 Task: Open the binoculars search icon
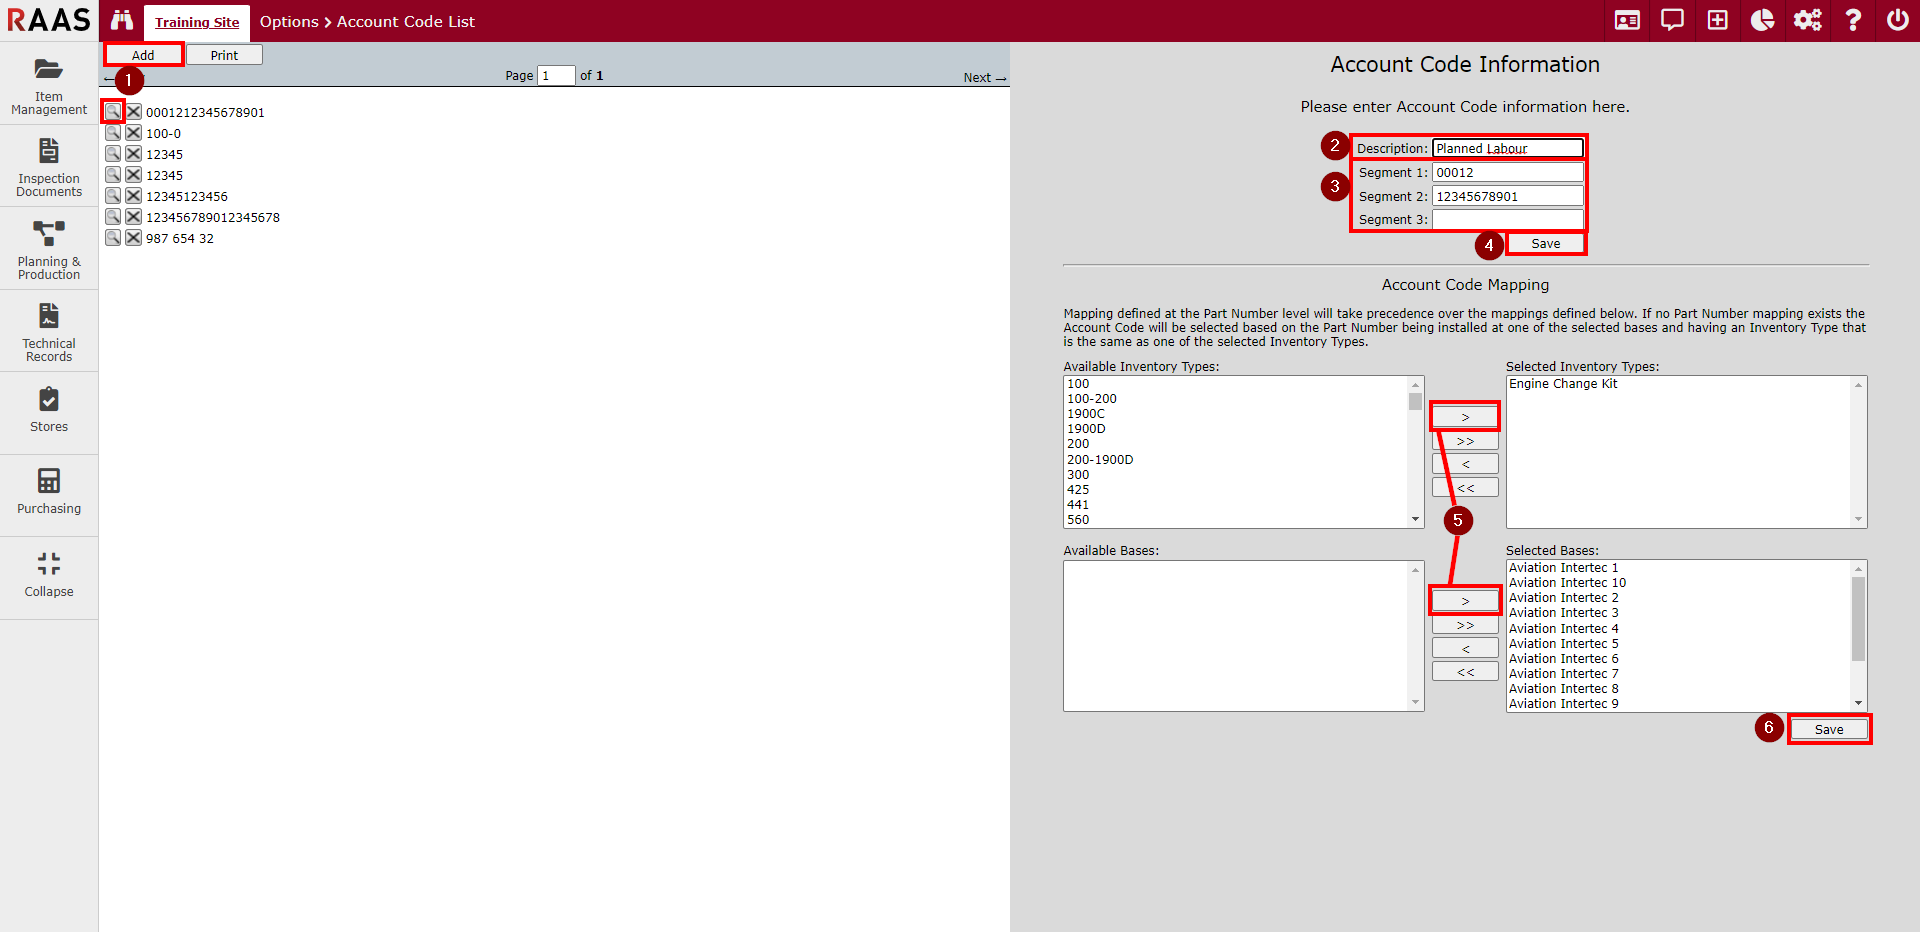(x=122, y=20)
